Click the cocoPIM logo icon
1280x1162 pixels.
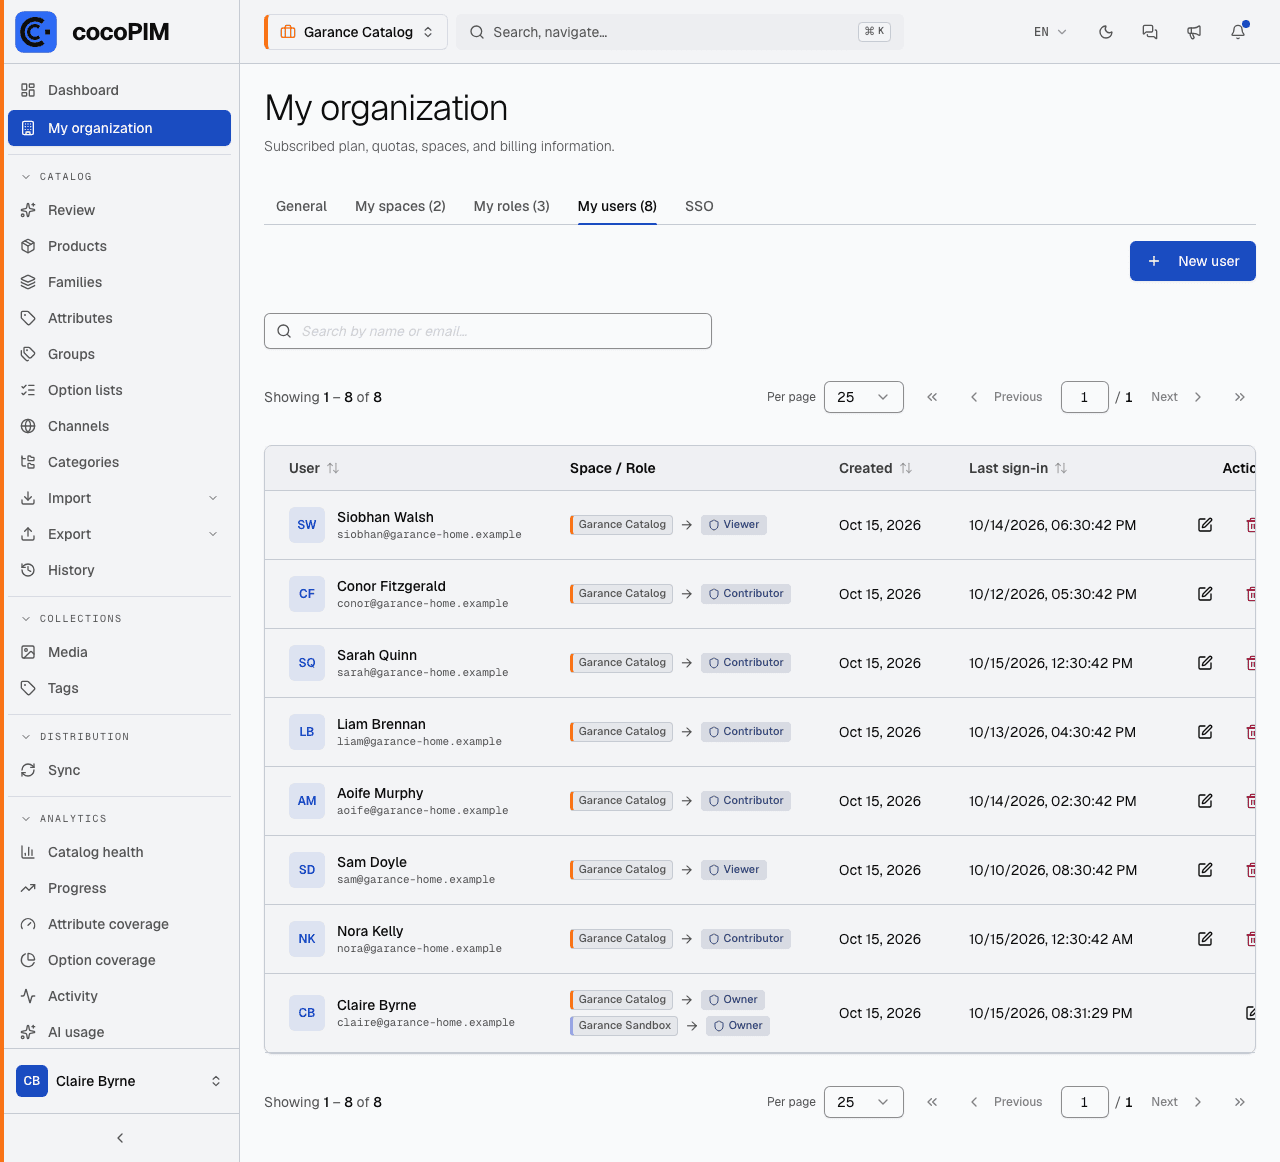[x=36, y=32]
